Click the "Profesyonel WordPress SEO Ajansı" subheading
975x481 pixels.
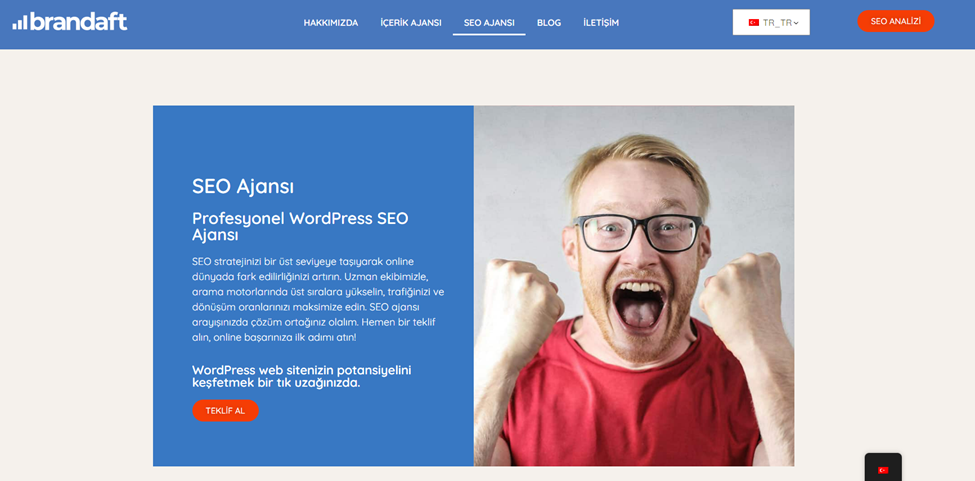click(300, 227)
